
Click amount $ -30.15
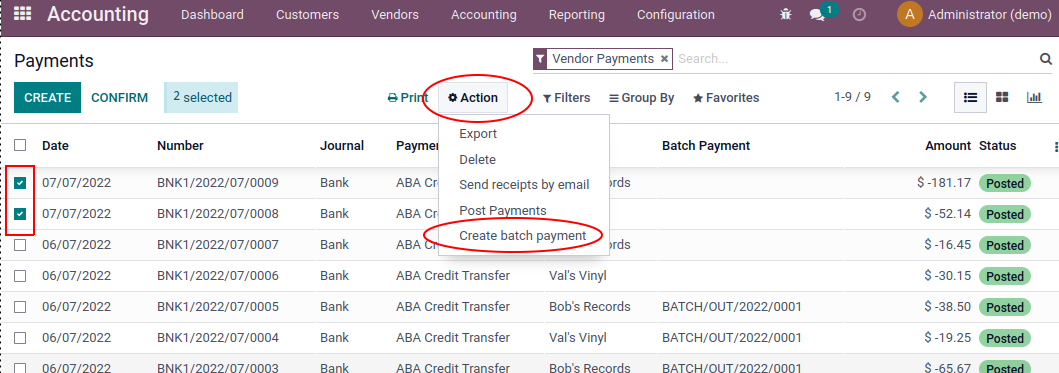tap(948, 276)
